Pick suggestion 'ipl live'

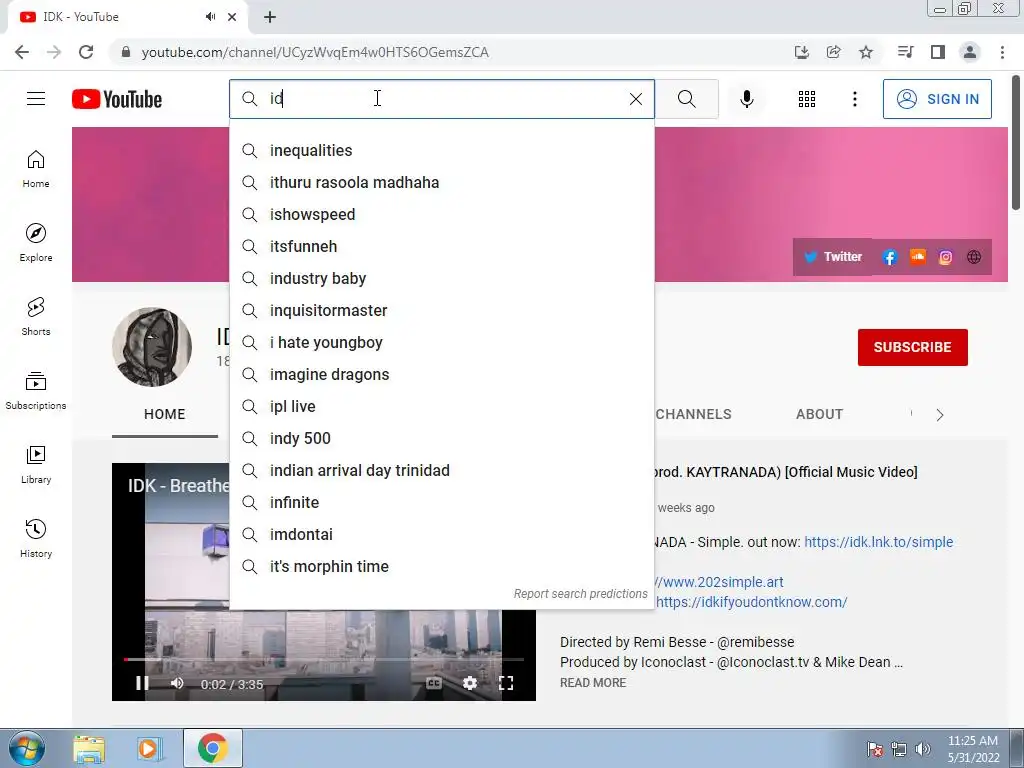point(442,406)
